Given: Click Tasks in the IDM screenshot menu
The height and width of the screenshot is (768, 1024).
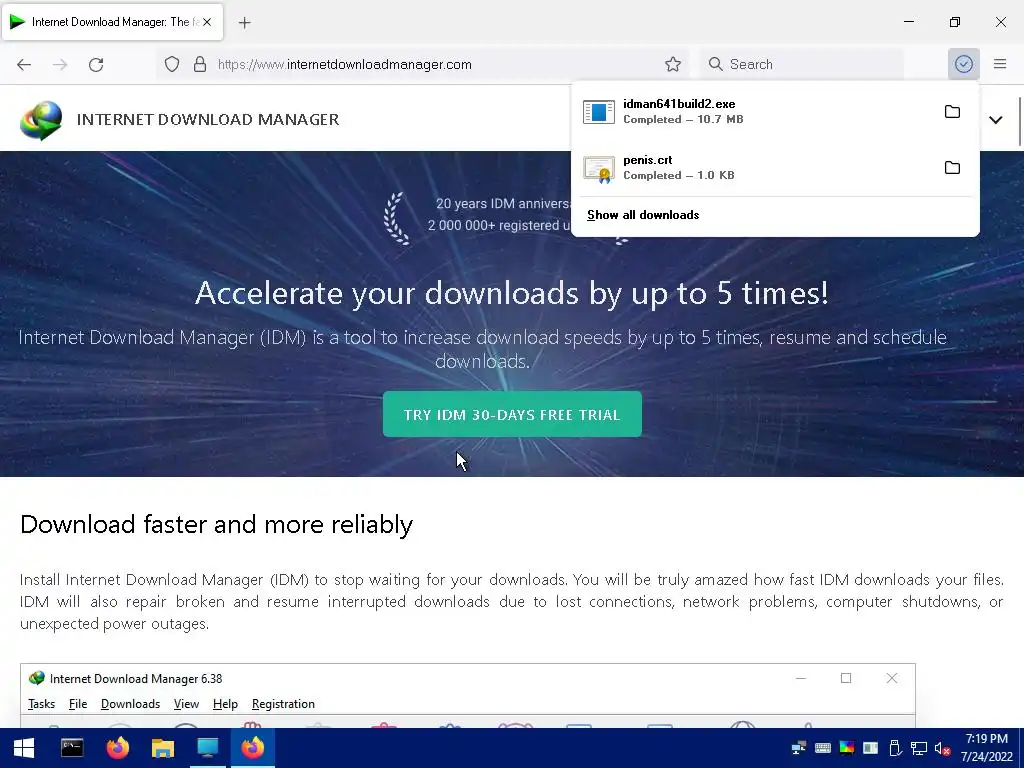Looking at the screenshot, I should coord(41,704).
